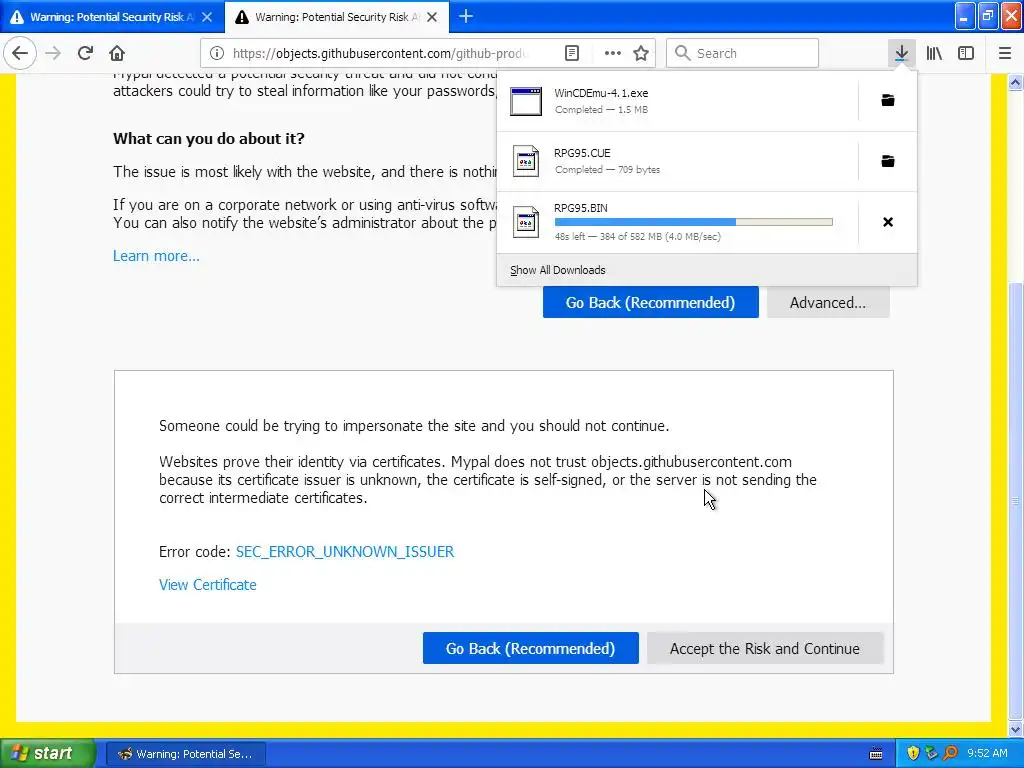Screen dimensions: 1024x768
Task: Open the hamburger application menu
Action: click(x=1005, y=53)
